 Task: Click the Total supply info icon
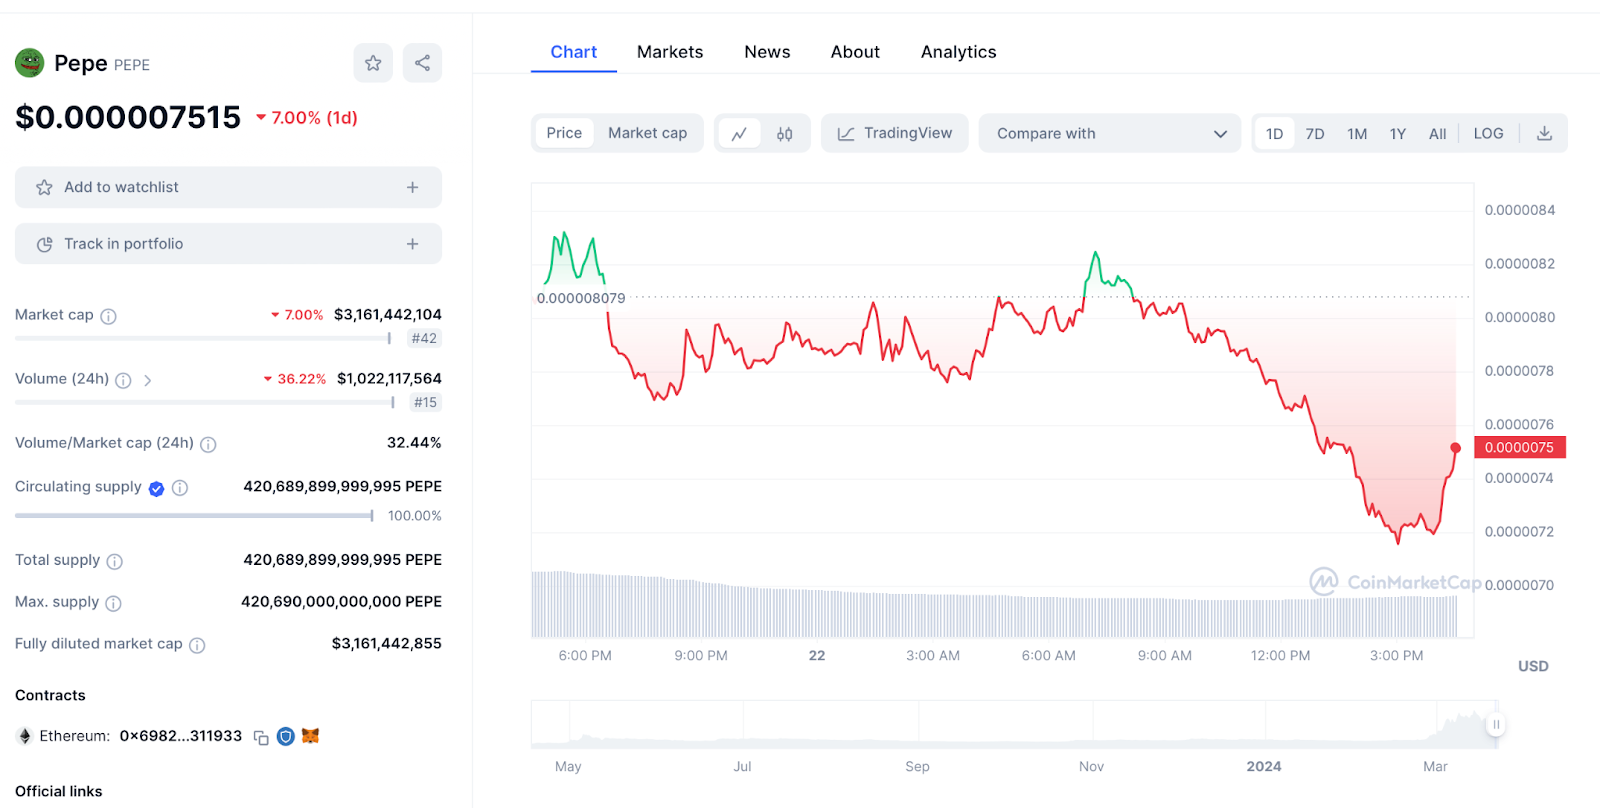115,561
